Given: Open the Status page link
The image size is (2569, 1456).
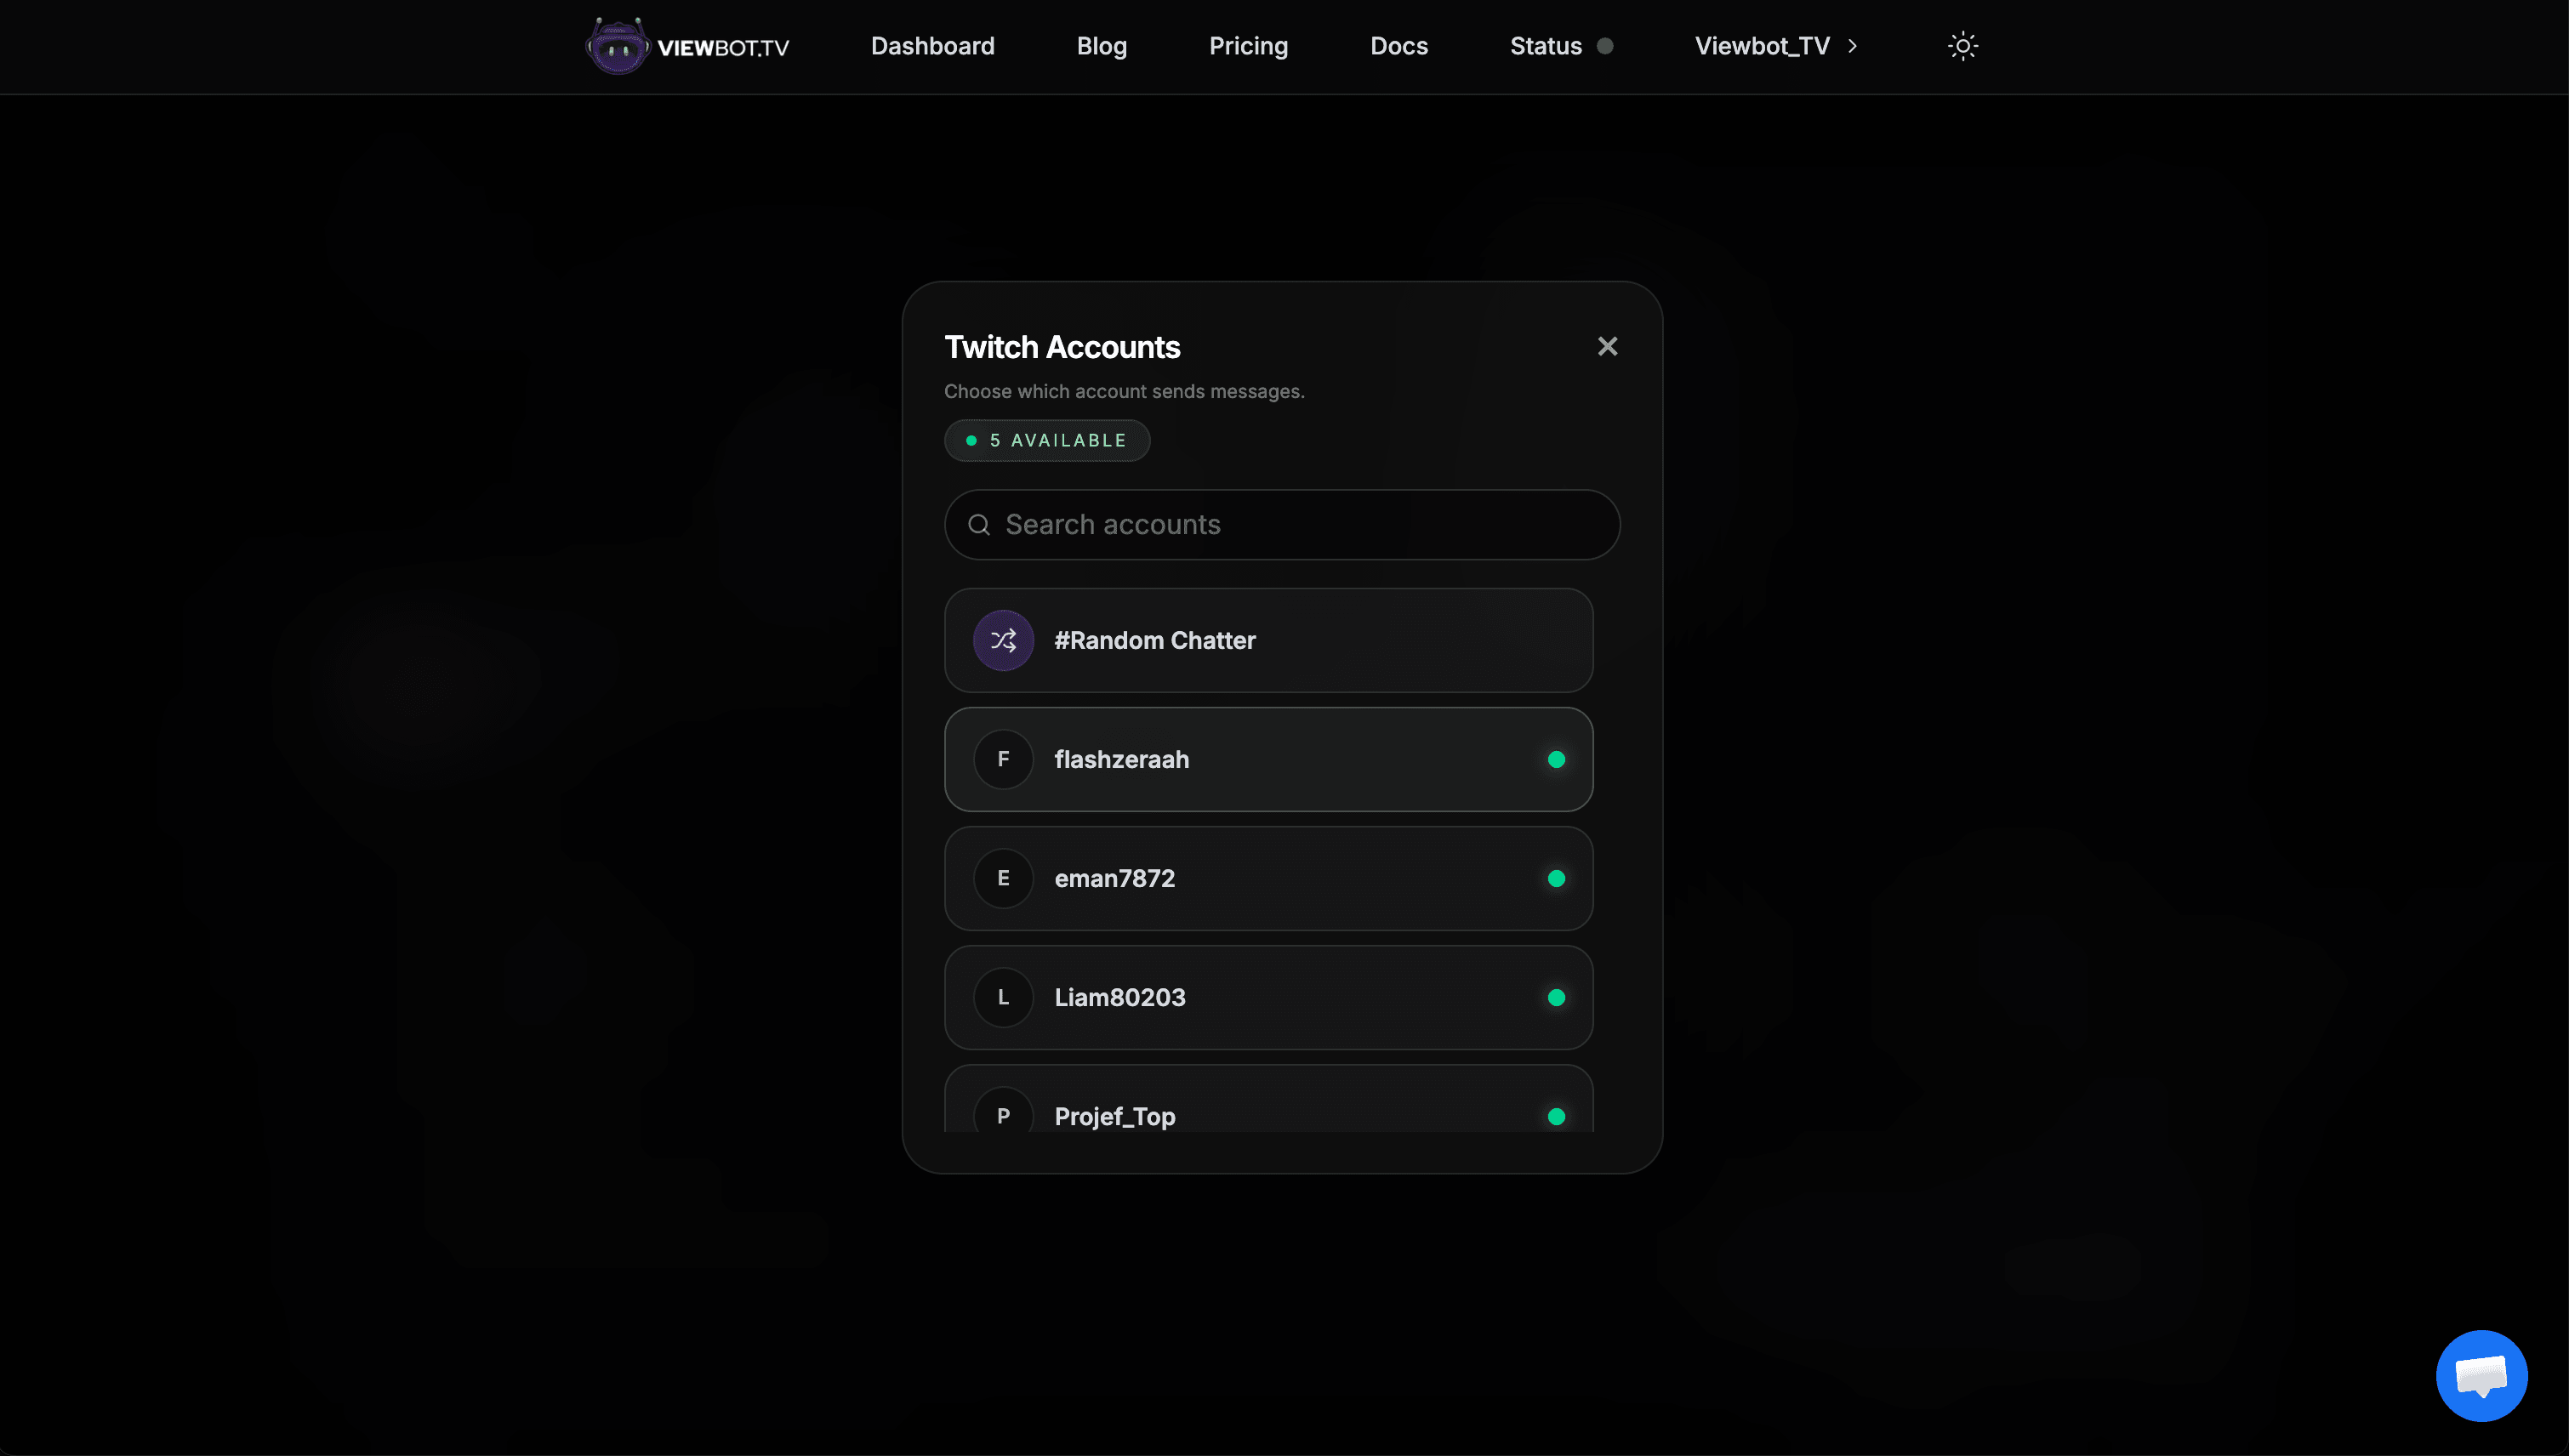Looking at the screenshot, I should click(1545, 46).
